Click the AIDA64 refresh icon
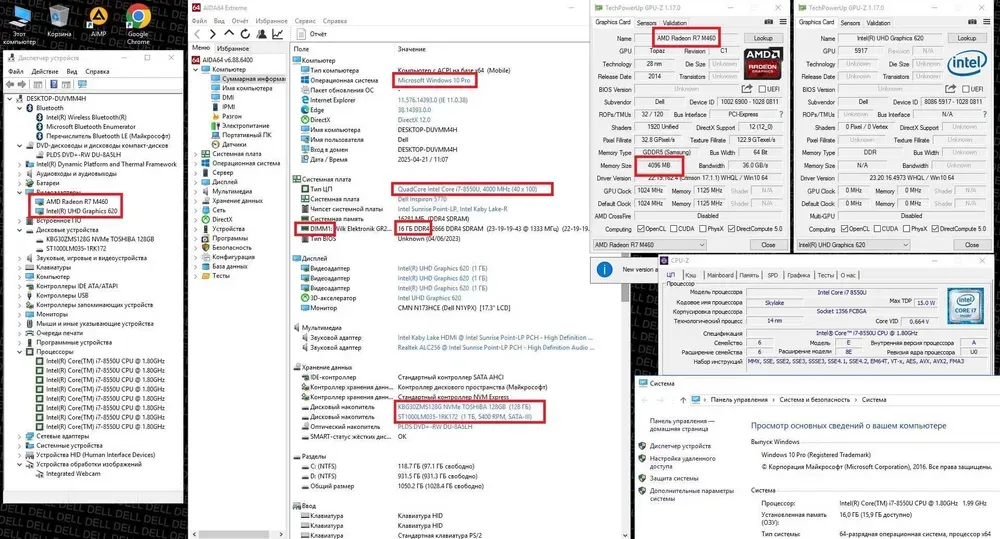 pos(245,34)
